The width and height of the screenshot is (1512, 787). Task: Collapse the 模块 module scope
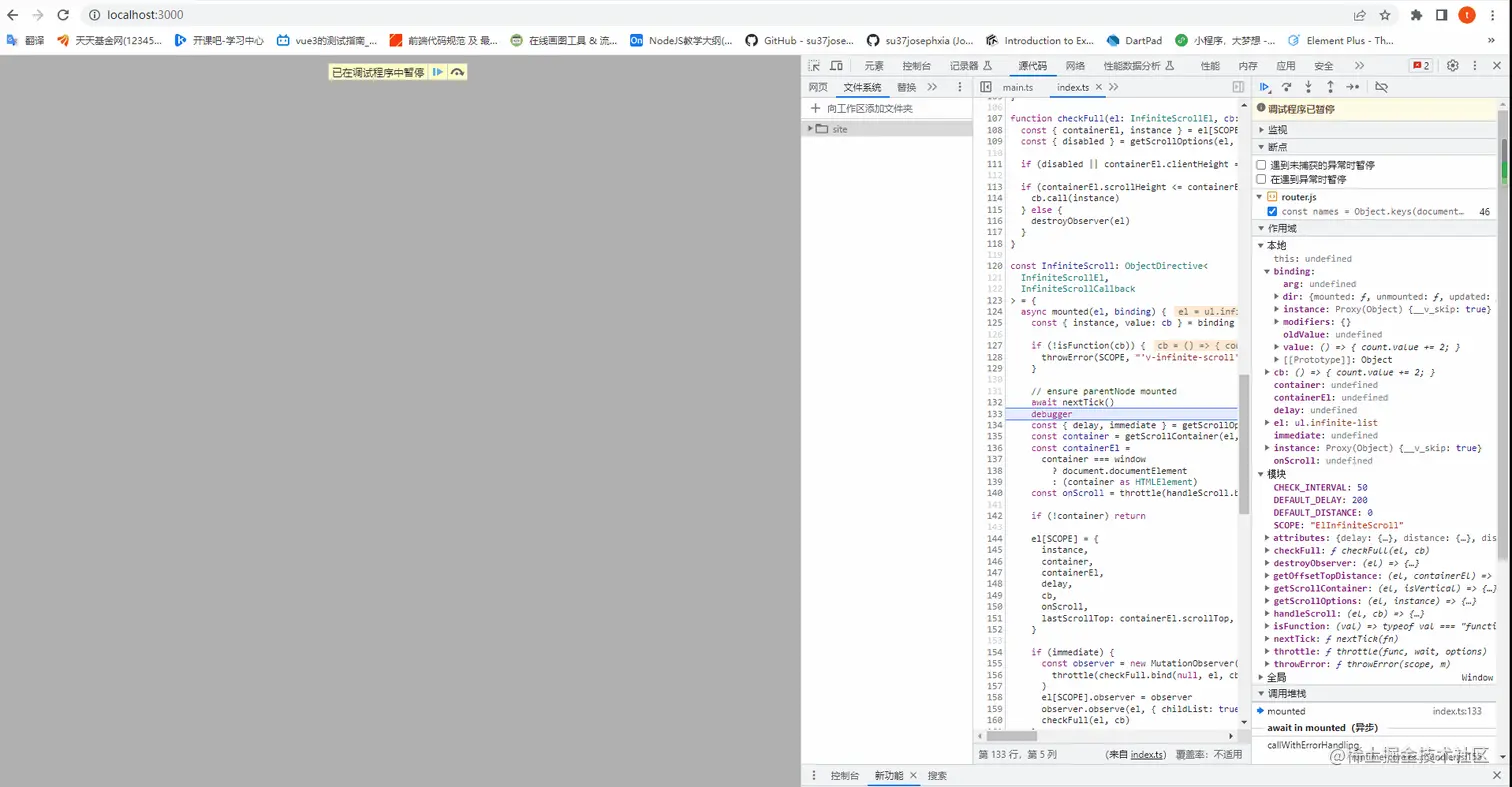click(x=1260, y=474)
